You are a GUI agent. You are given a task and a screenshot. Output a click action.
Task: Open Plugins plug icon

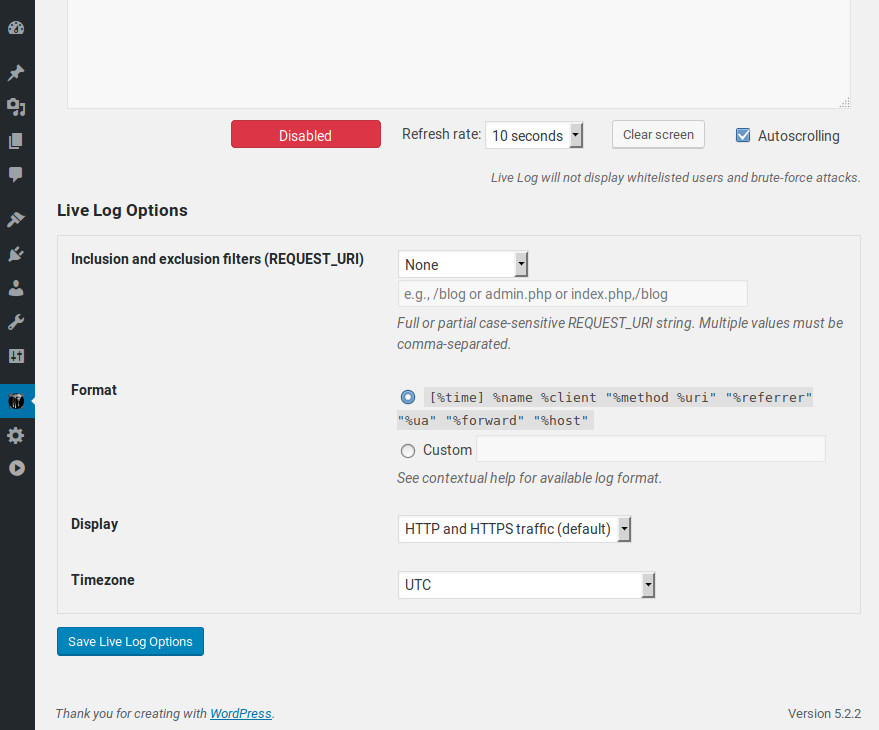tap(16, 254)
